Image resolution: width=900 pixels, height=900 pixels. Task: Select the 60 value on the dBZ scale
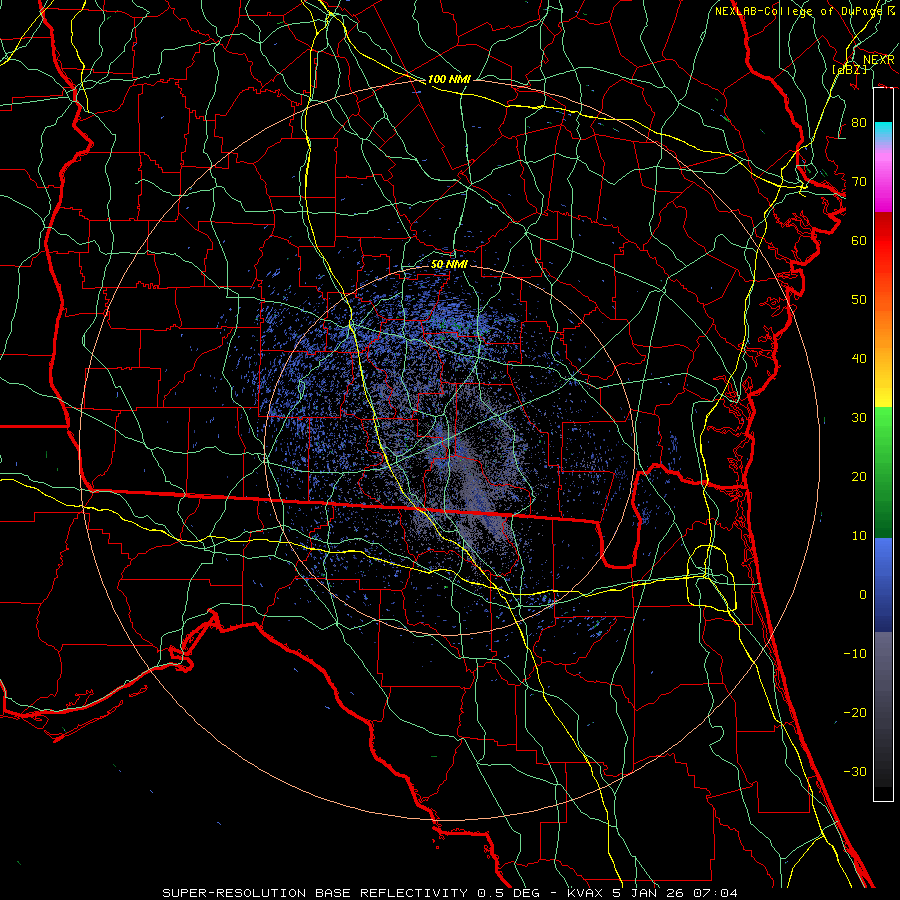(x=859, y=240)
